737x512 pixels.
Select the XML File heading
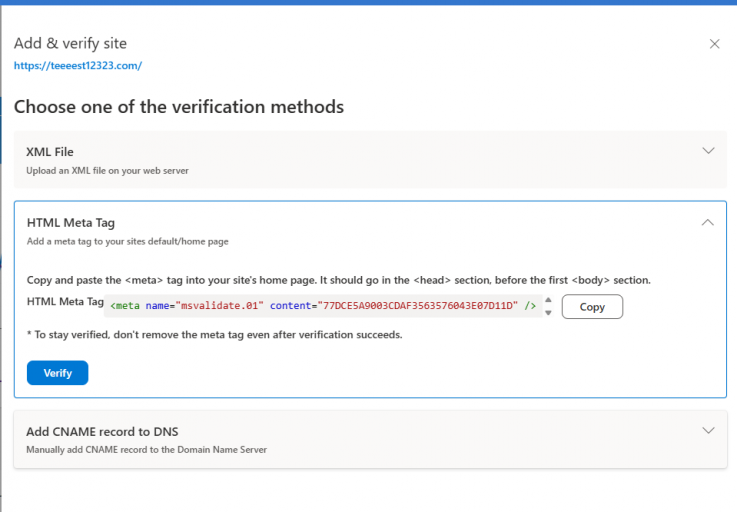(x=50, y=152)
